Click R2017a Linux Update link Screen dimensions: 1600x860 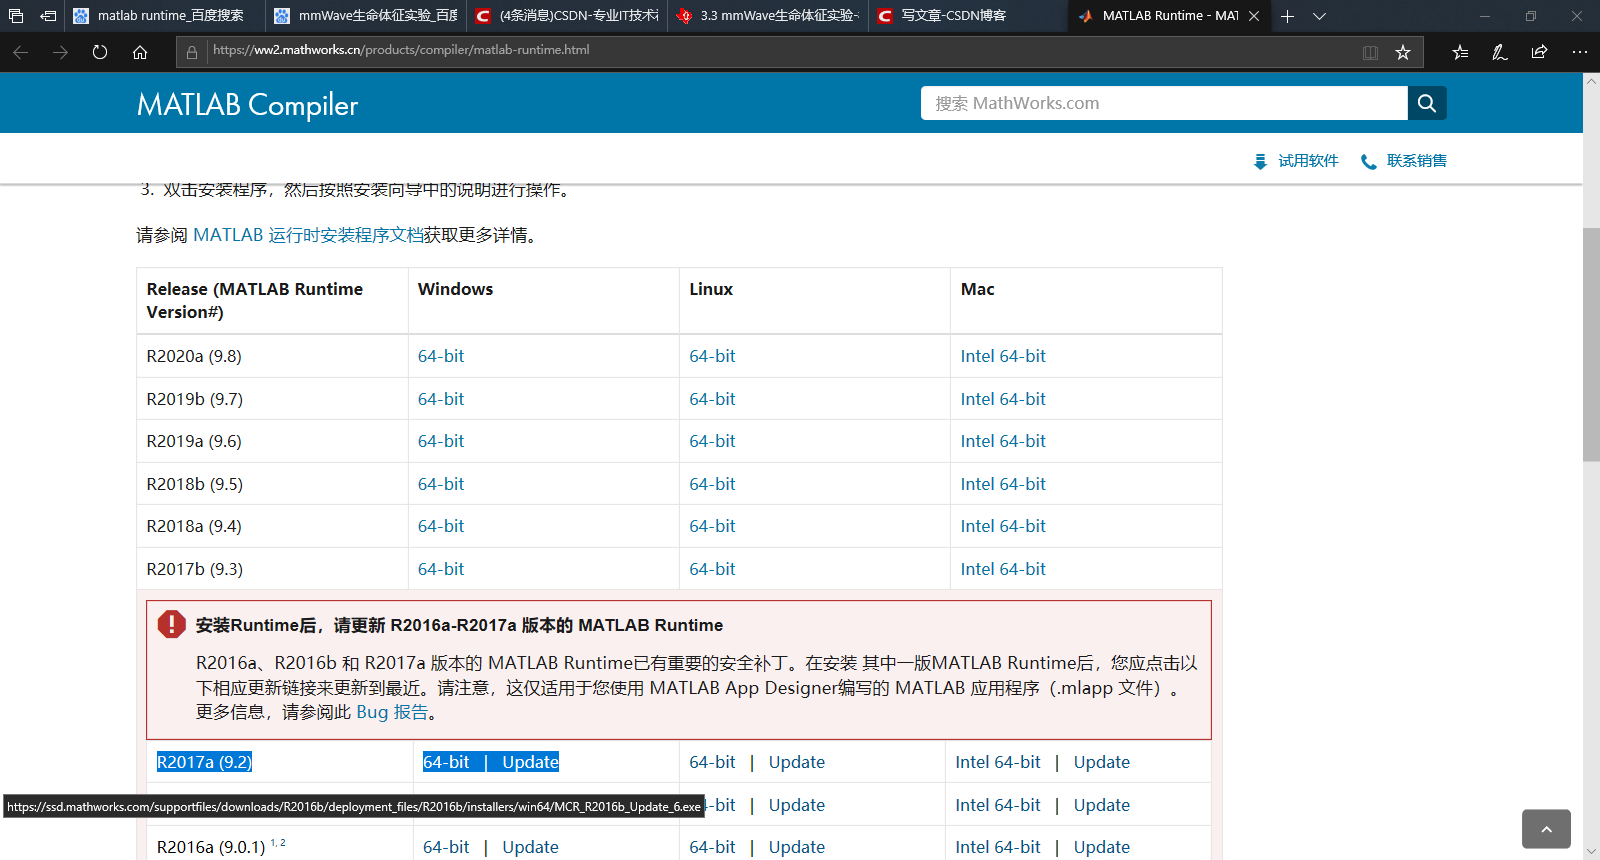797,762
